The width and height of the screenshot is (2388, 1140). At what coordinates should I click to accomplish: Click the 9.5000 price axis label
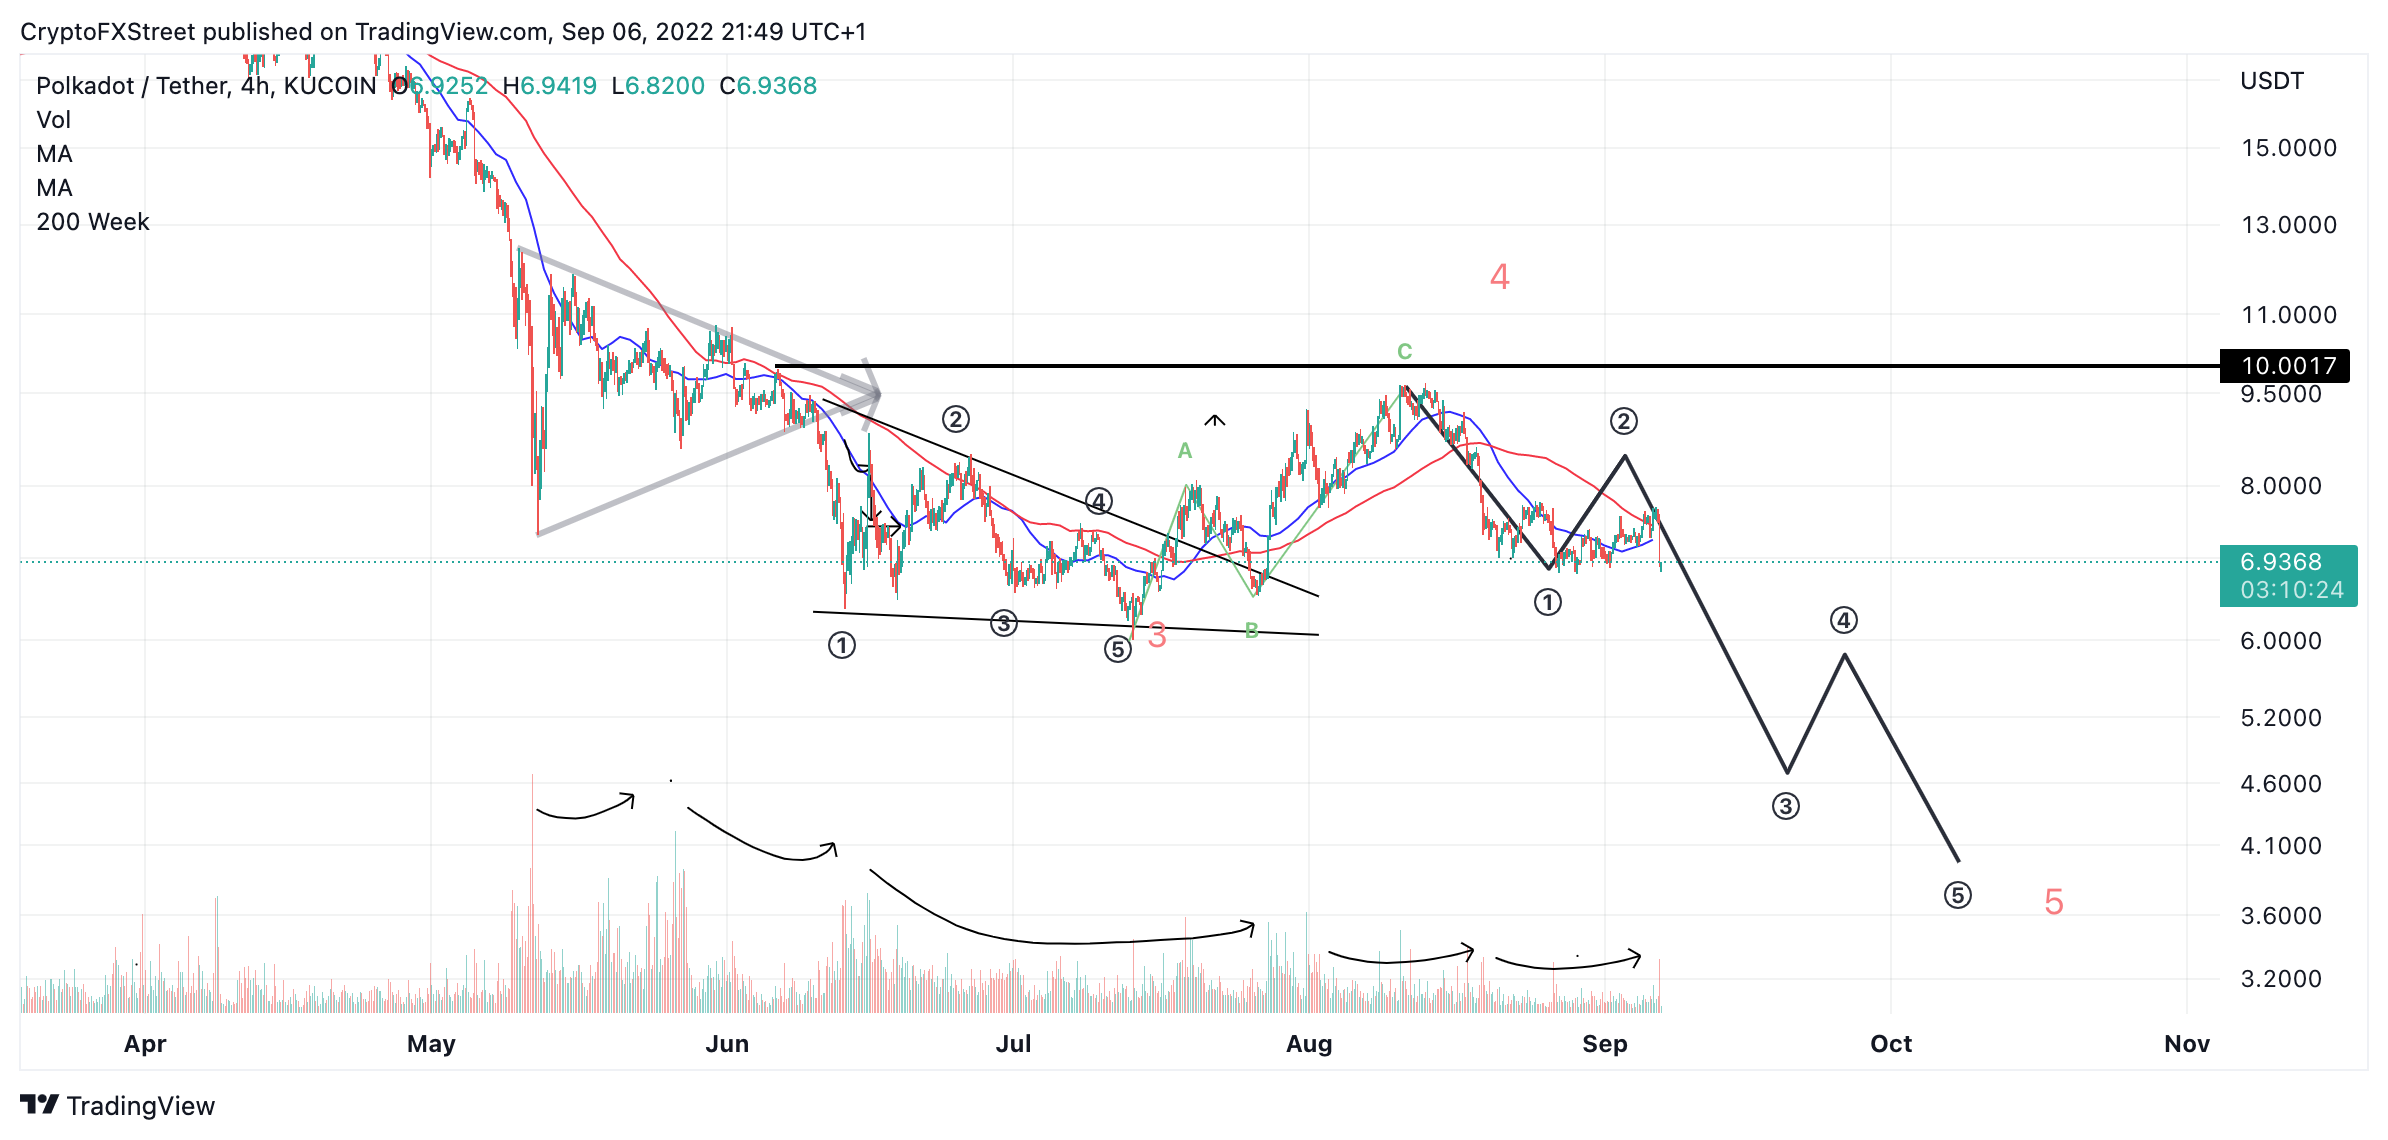2281,394
